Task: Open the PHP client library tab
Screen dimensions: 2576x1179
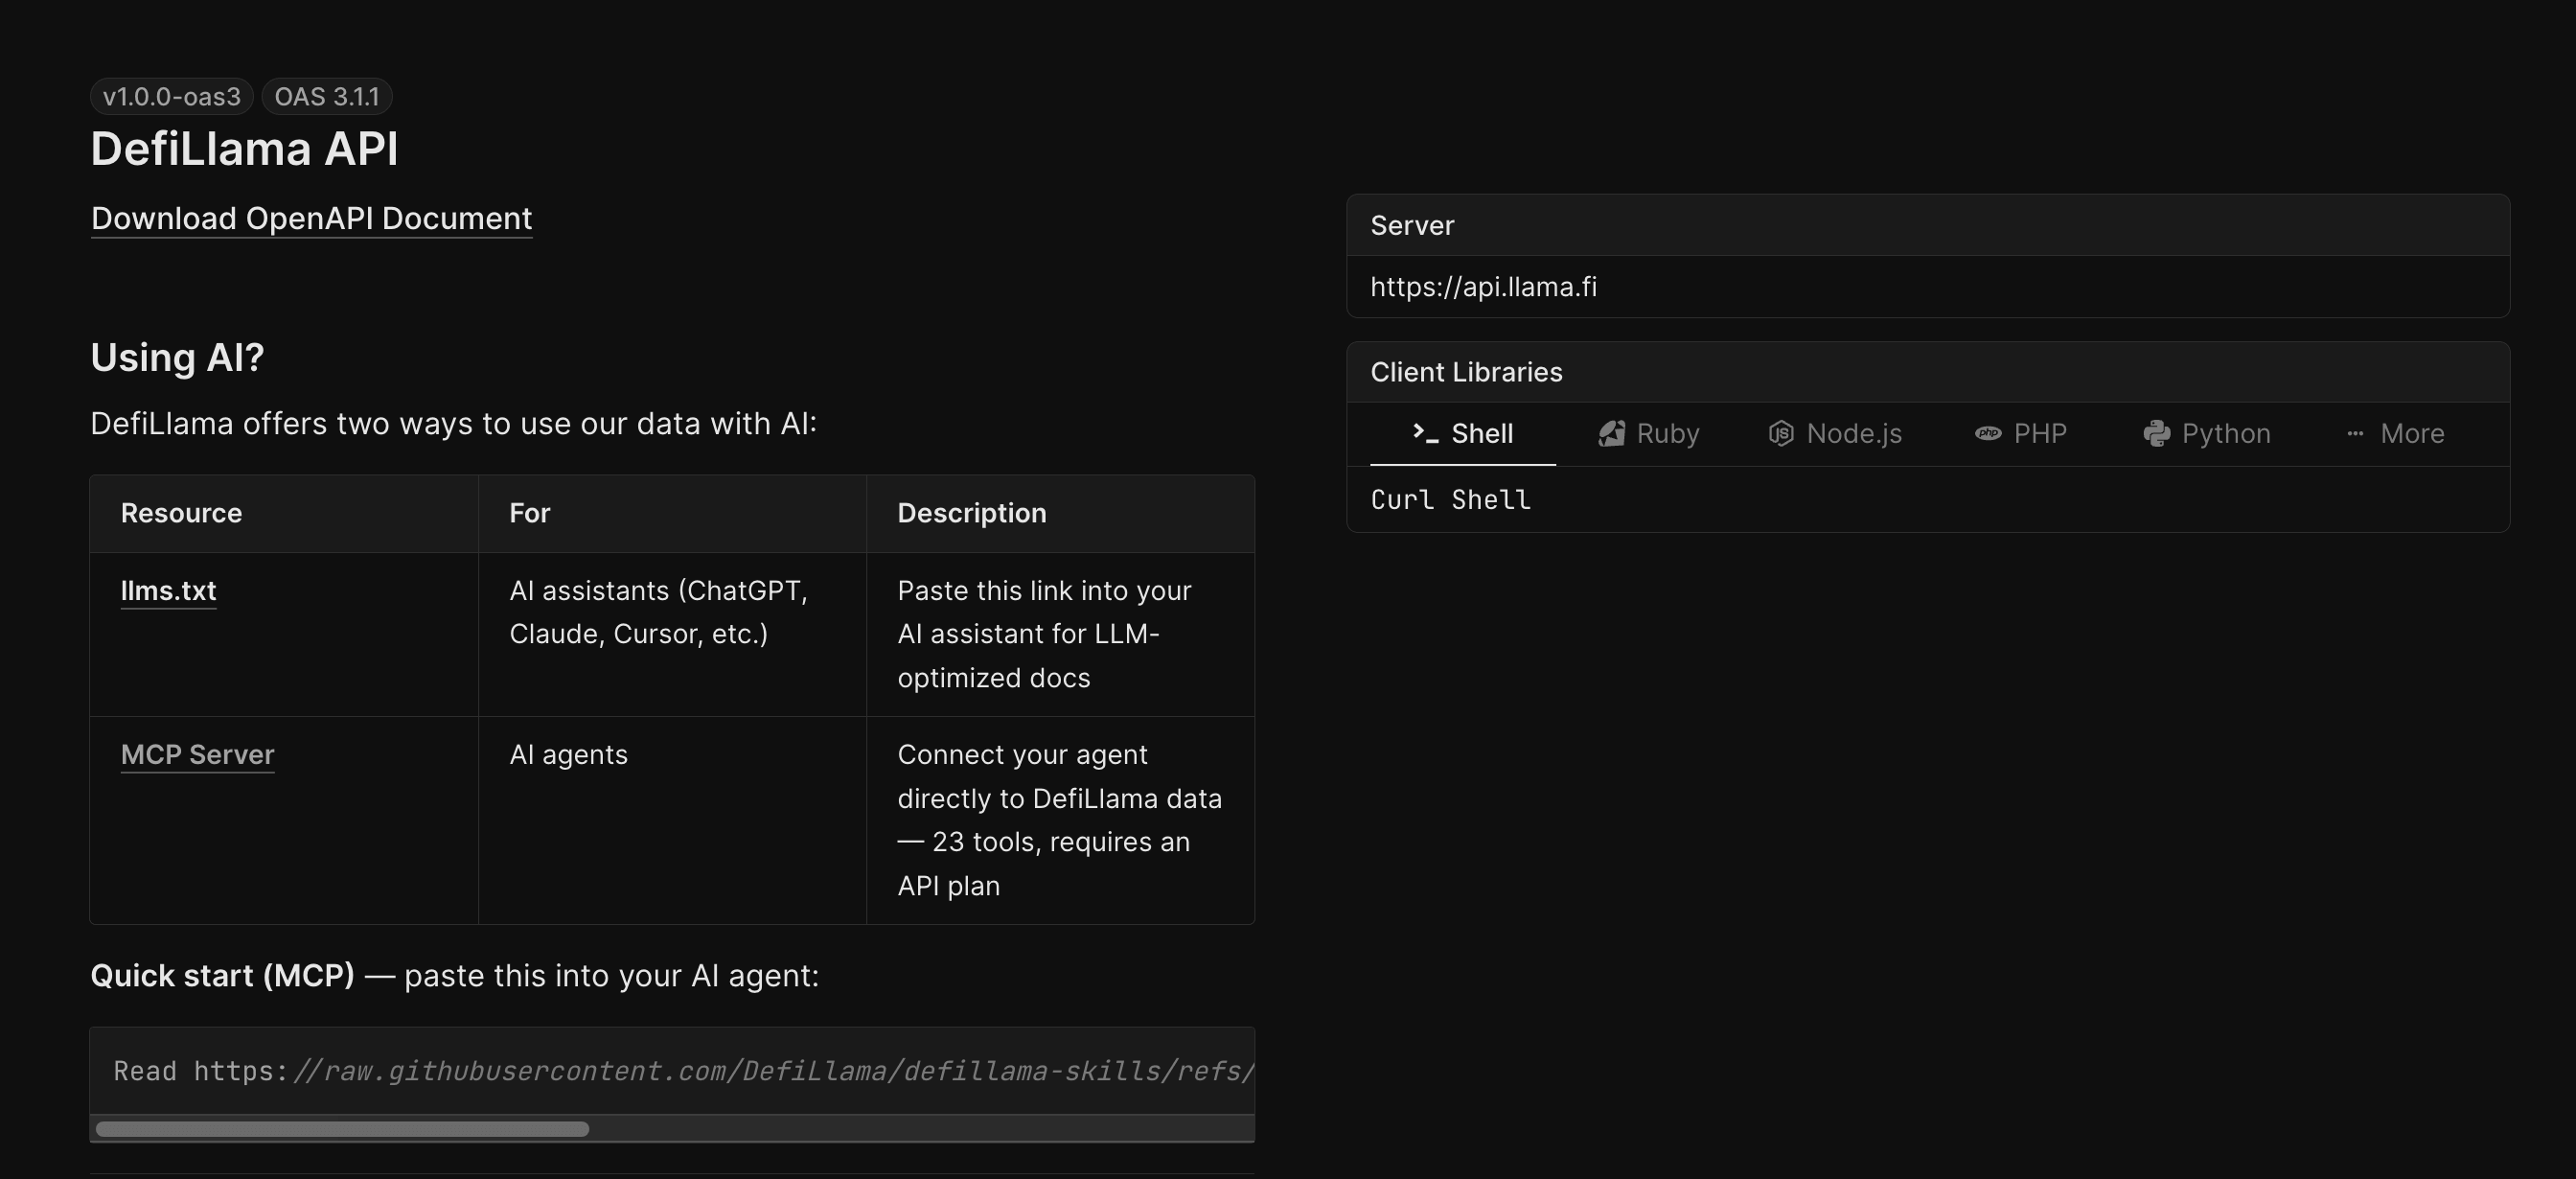Action: point(2021,433)
